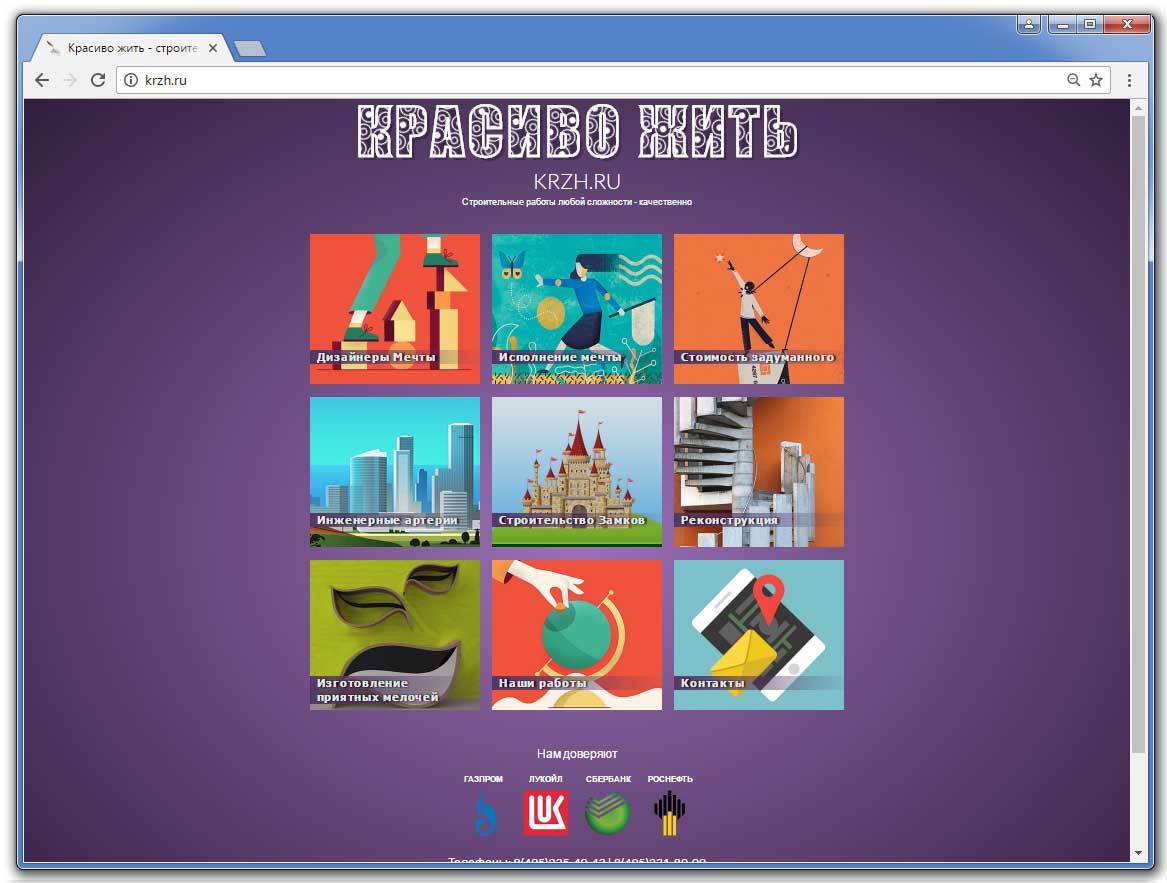1167x883 pixels.
Task: Minimize the browser window
Action: click(1063, 25)
